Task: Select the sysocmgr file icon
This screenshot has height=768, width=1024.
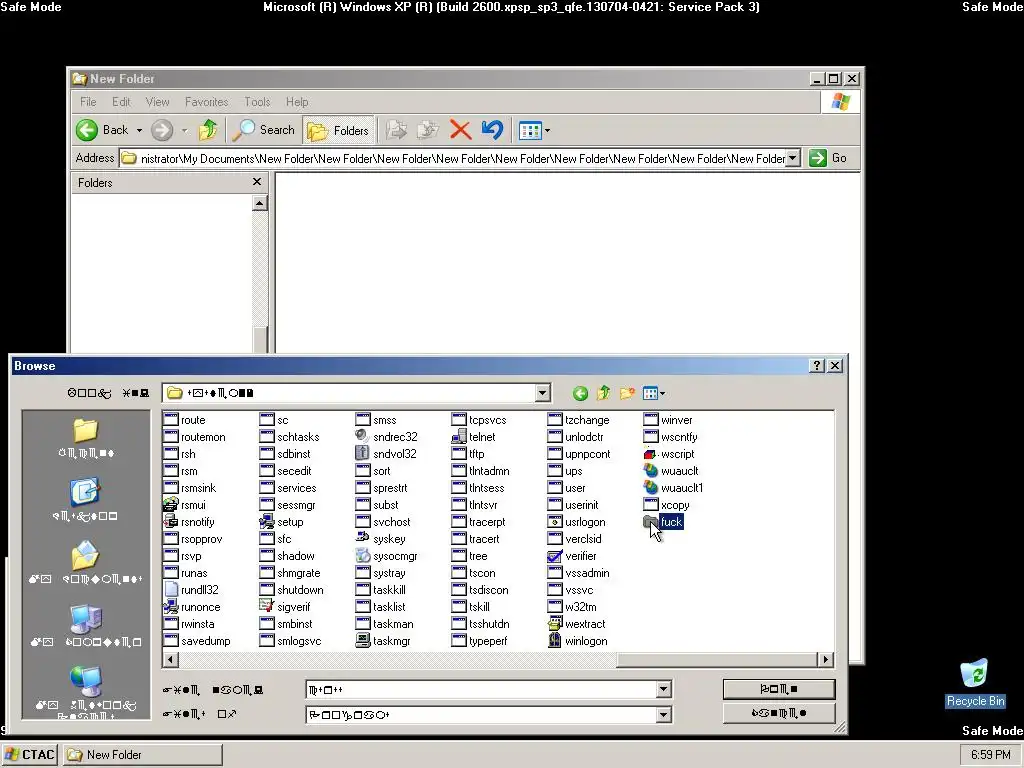Action: 363,555
